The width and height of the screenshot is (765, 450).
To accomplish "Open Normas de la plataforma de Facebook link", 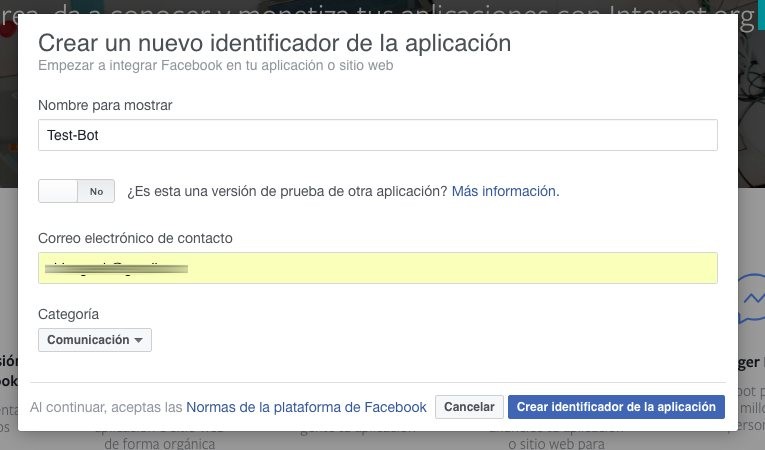I will coord(306,407).
